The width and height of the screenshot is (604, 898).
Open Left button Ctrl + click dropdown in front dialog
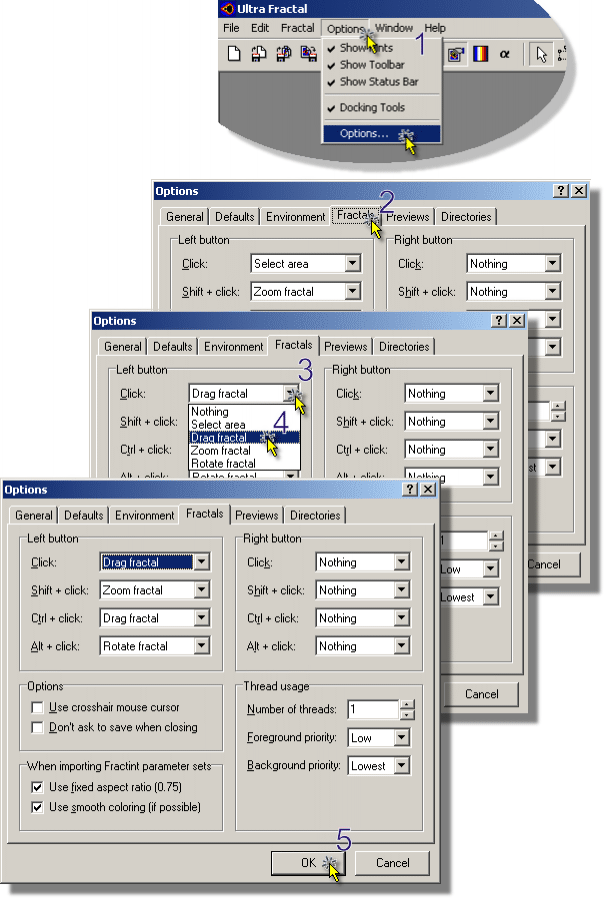(202, 618)
